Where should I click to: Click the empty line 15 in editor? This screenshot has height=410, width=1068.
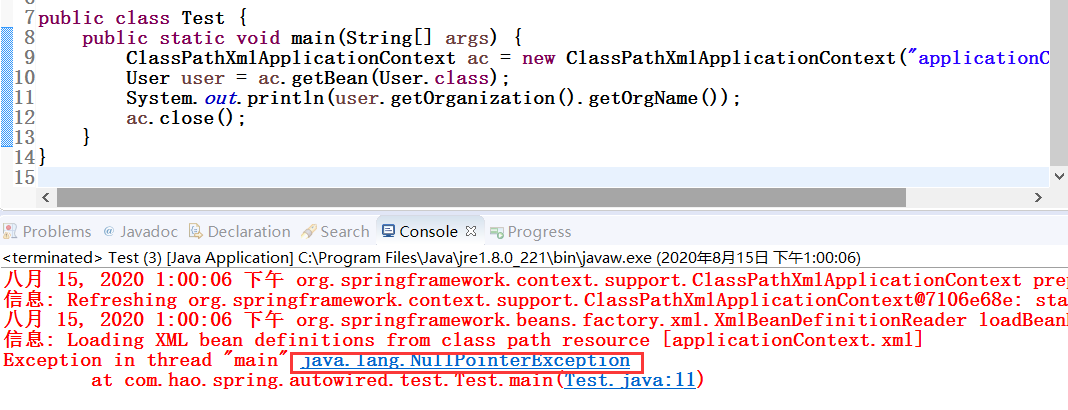tap(543, 178)
